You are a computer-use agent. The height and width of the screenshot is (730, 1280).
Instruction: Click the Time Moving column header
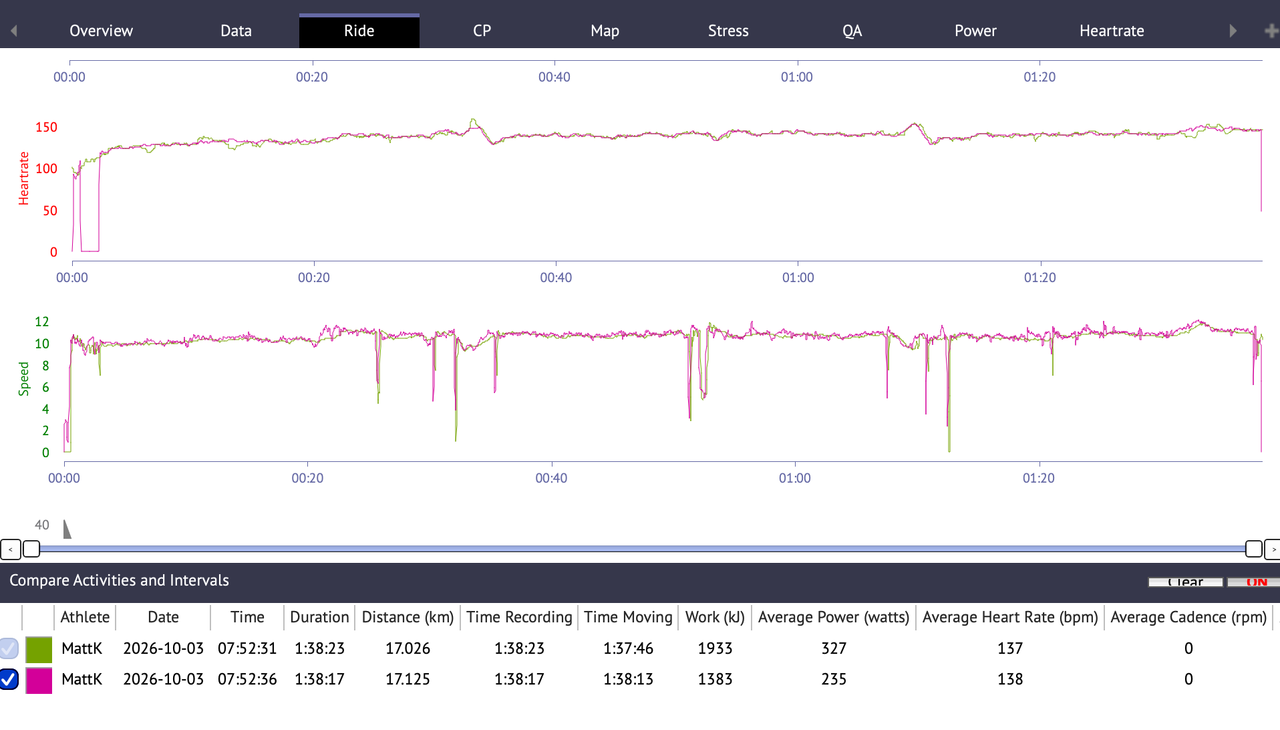click(629, 617)
